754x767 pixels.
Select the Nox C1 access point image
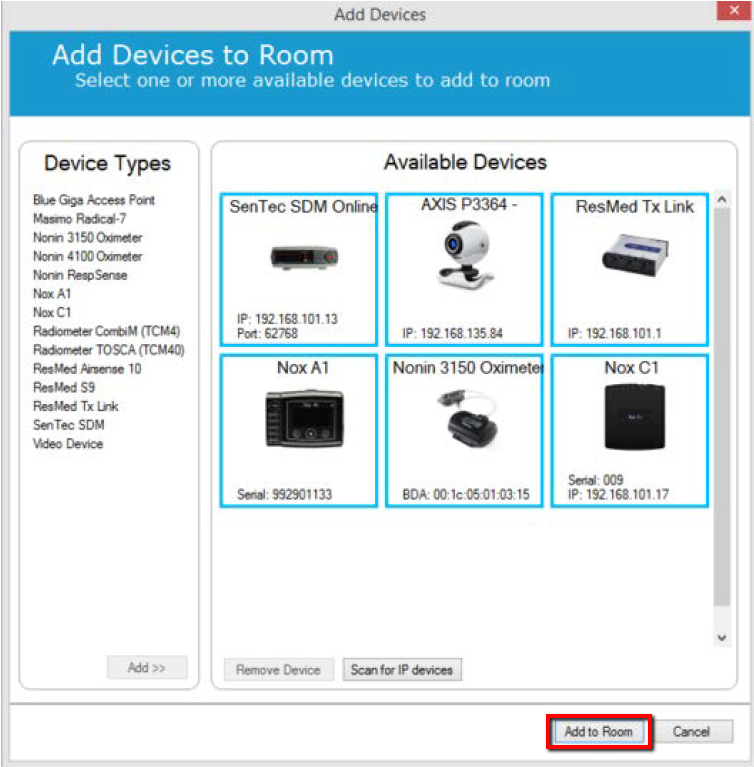point(635,417)
